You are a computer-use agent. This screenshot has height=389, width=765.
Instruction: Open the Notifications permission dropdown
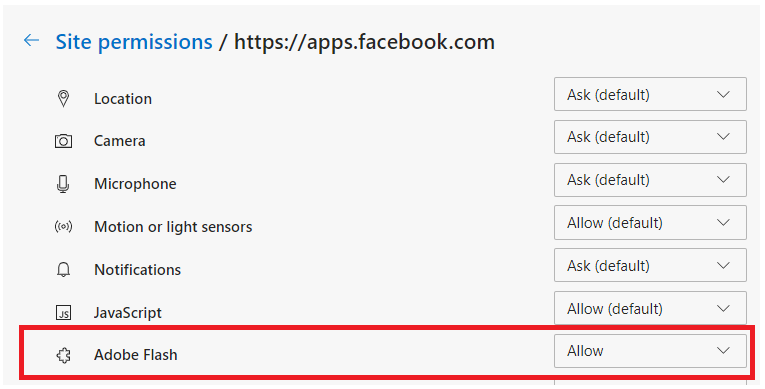[650, 266]
